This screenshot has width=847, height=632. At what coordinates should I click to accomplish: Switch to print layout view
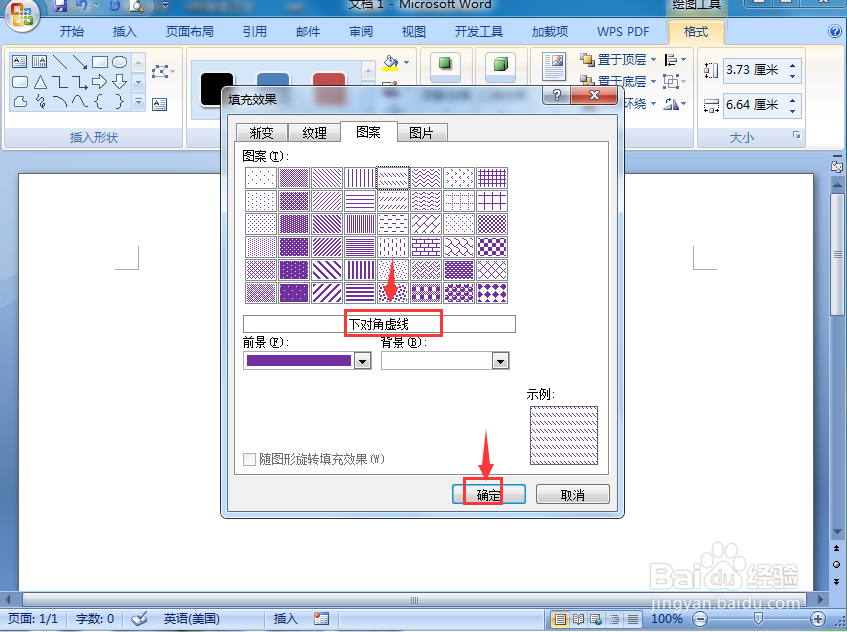(560, 619)
